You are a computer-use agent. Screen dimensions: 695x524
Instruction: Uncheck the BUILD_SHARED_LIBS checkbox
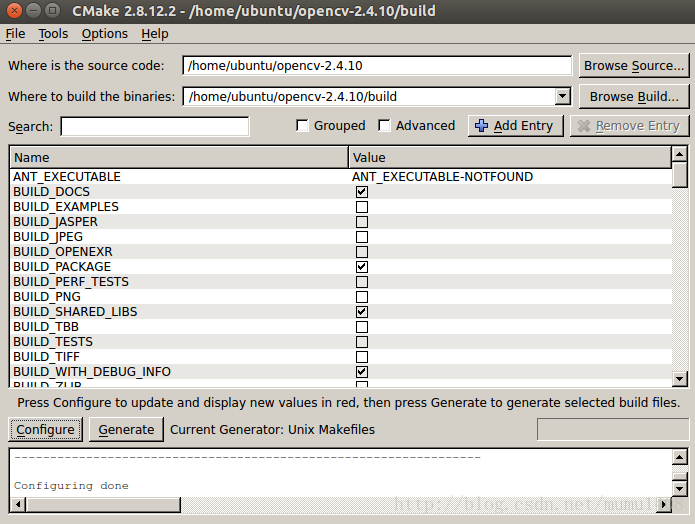point(362,312)
